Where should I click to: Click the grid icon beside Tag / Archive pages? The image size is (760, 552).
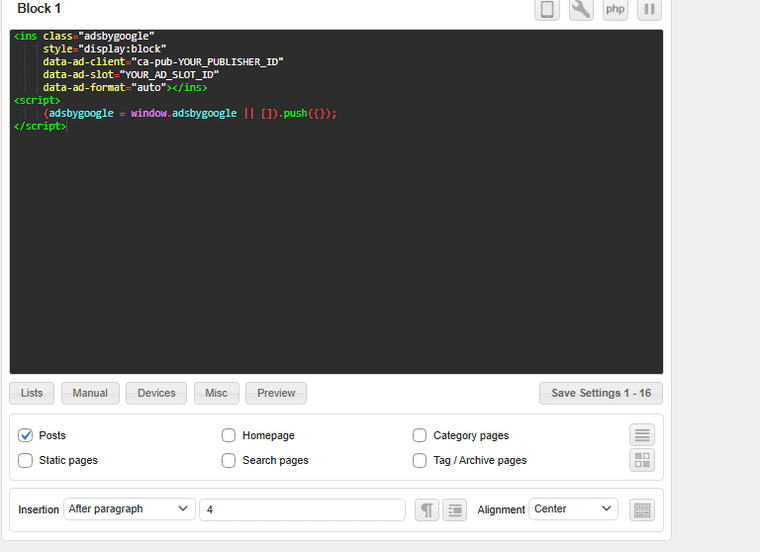pyautogui.click(x=642, y=460)
